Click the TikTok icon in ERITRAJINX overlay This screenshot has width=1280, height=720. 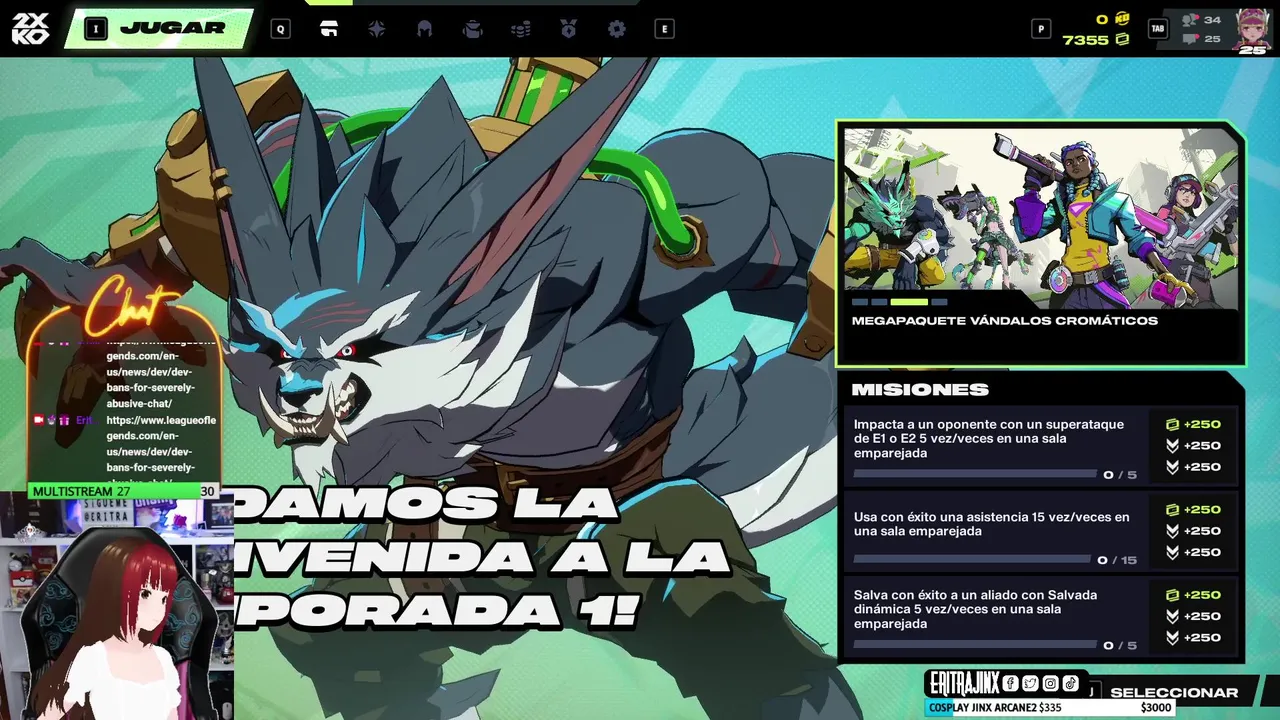1070,683
